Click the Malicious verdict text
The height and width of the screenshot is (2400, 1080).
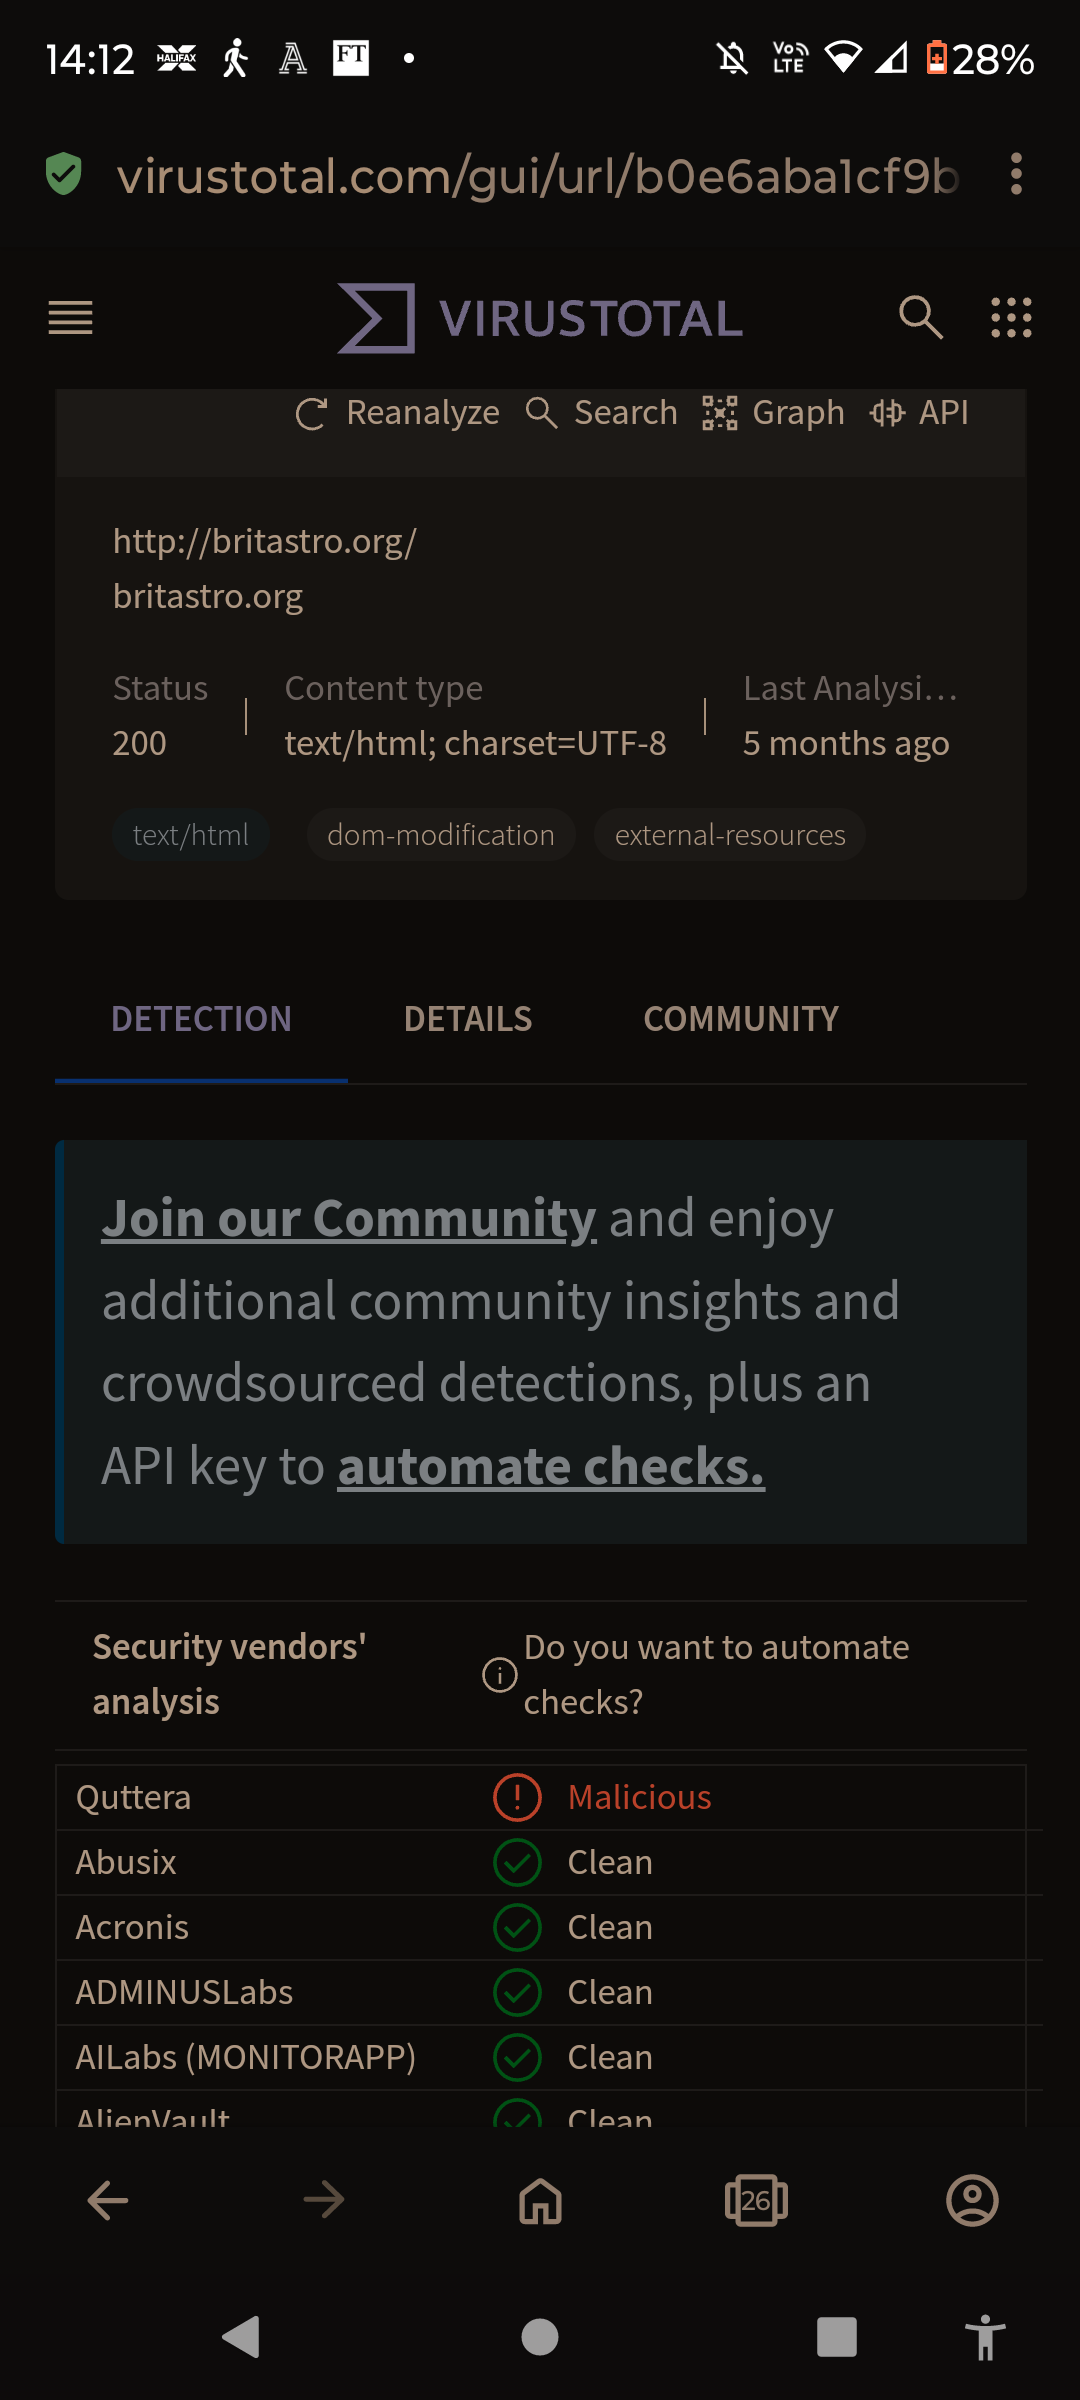point(640,1797)
